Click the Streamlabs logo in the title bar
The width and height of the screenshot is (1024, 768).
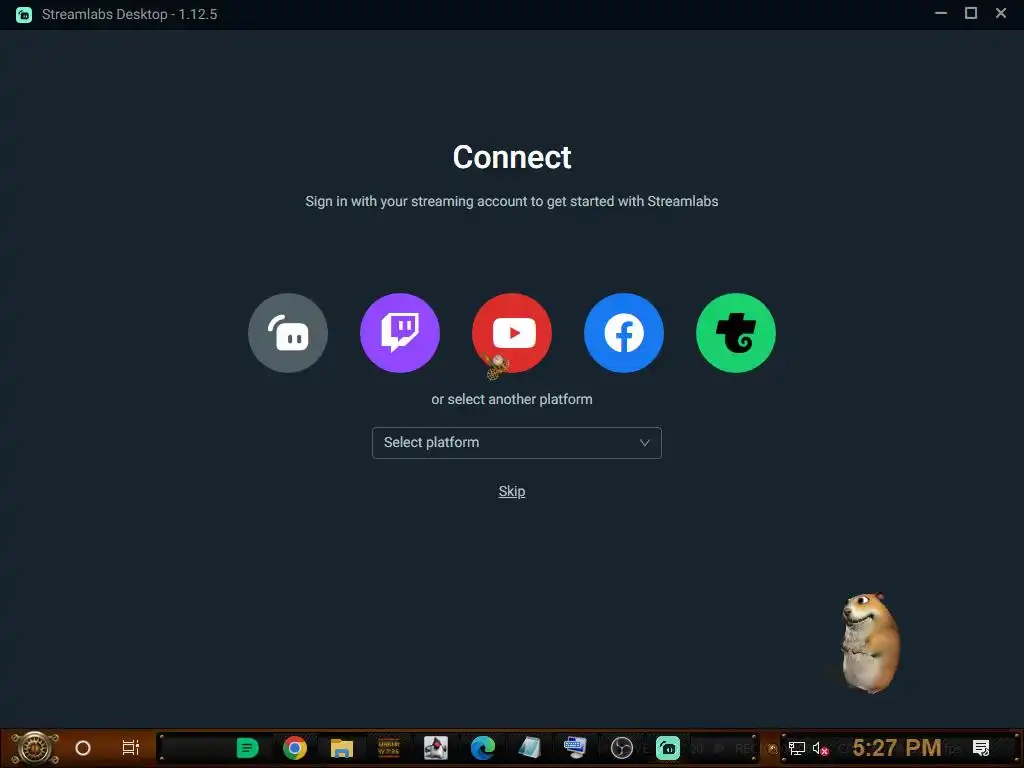(24, 14)
